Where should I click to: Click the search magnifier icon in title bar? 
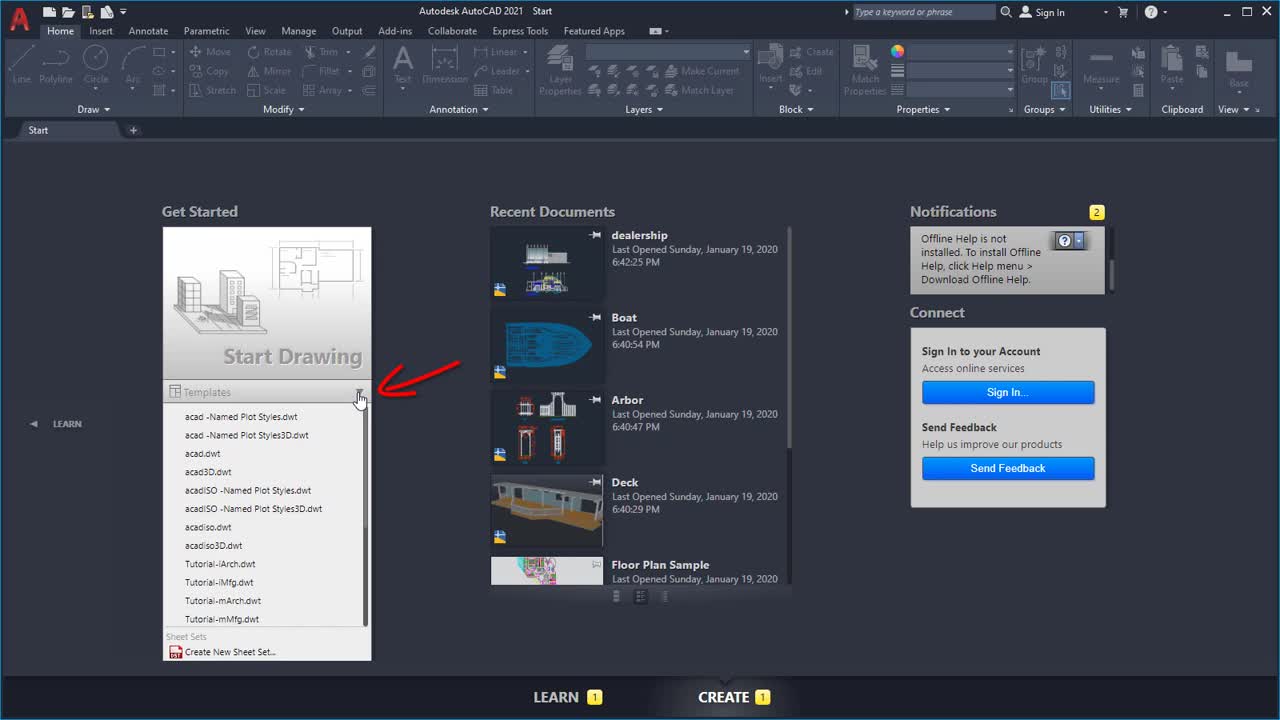point(1006,12)
